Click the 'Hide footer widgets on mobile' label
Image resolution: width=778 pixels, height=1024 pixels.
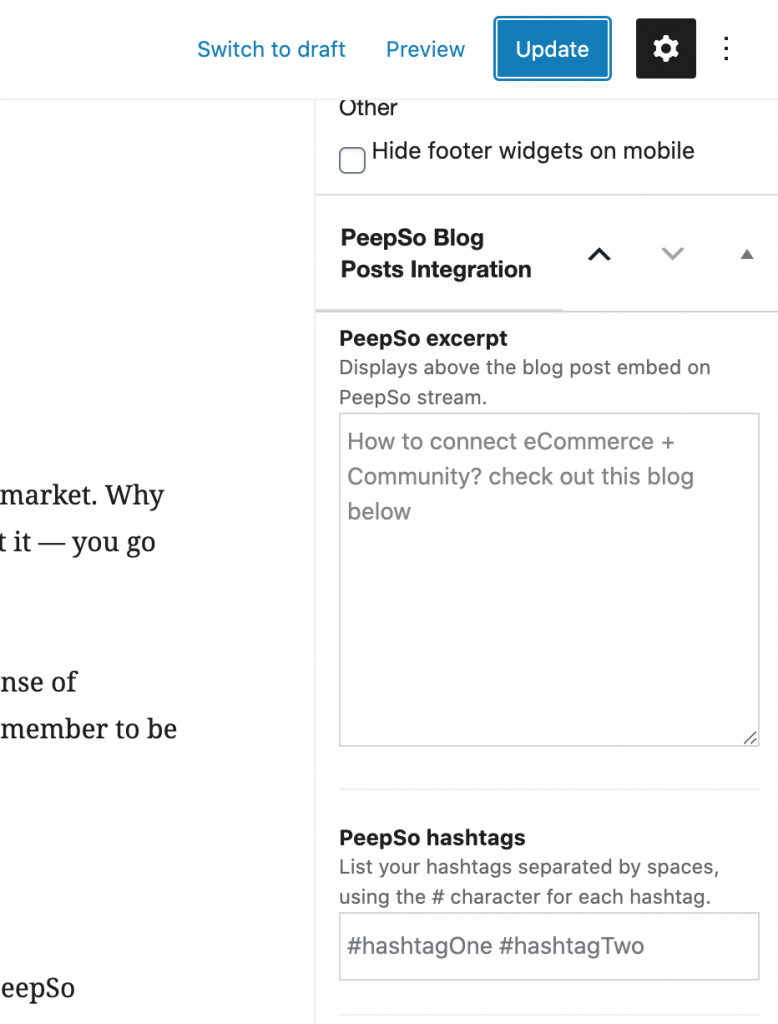tap(532, 151)
